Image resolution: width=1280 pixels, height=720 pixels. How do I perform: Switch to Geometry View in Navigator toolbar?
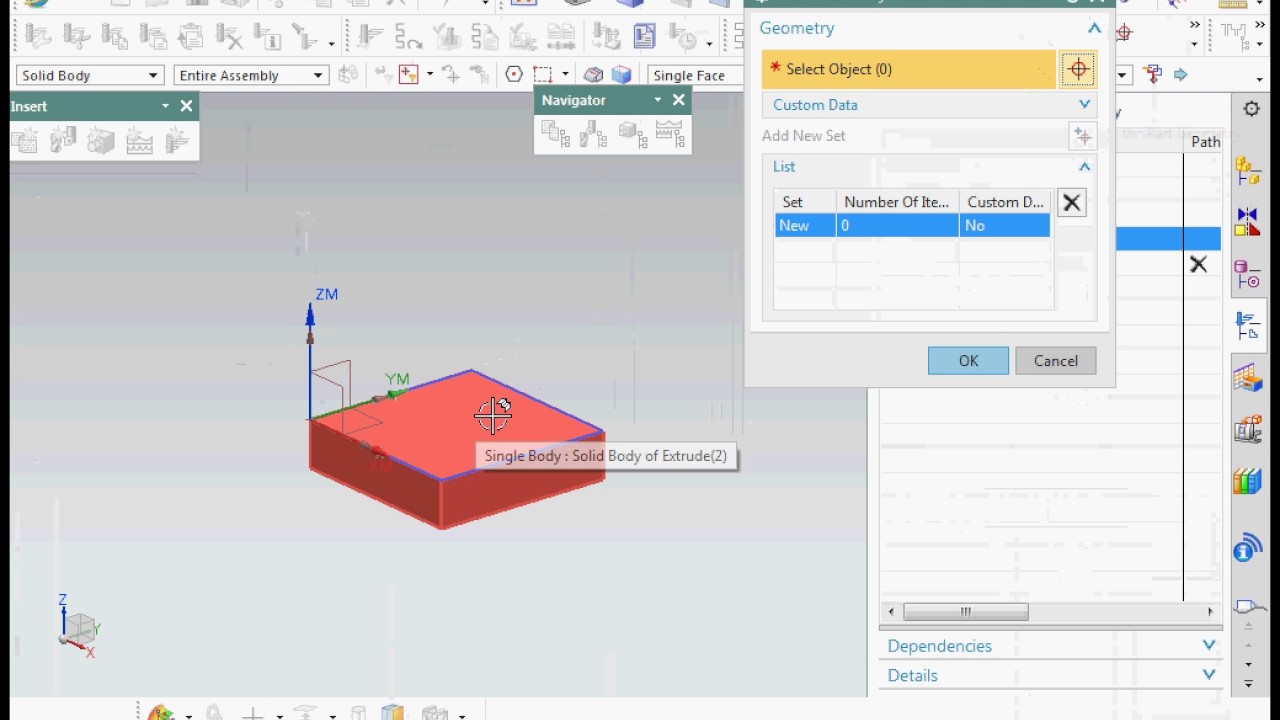tap(631, 133)
